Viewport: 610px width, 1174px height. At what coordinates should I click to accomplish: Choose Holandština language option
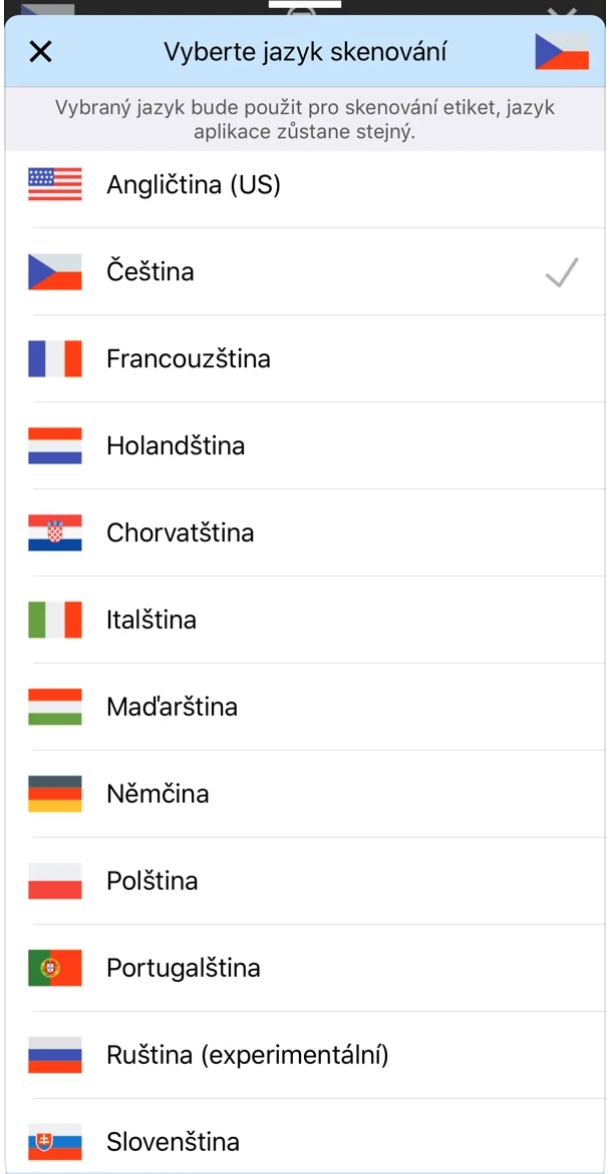(x=175, y=446)
